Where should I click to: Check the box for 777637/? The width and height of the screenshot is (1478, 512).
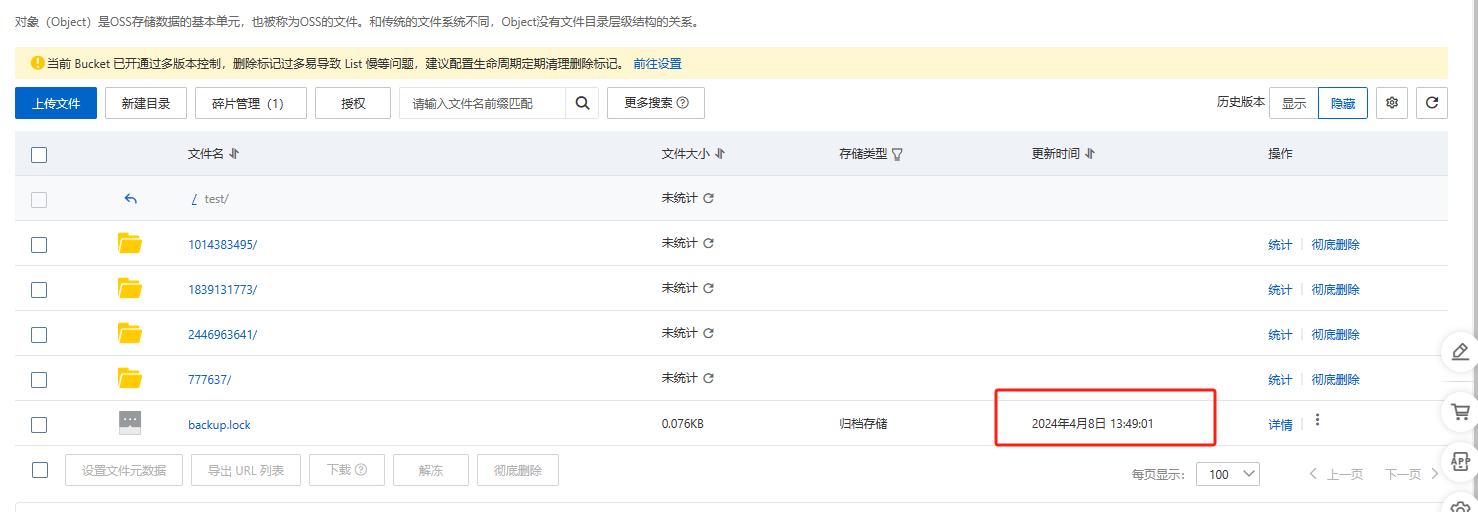click(x=39, y=380)
